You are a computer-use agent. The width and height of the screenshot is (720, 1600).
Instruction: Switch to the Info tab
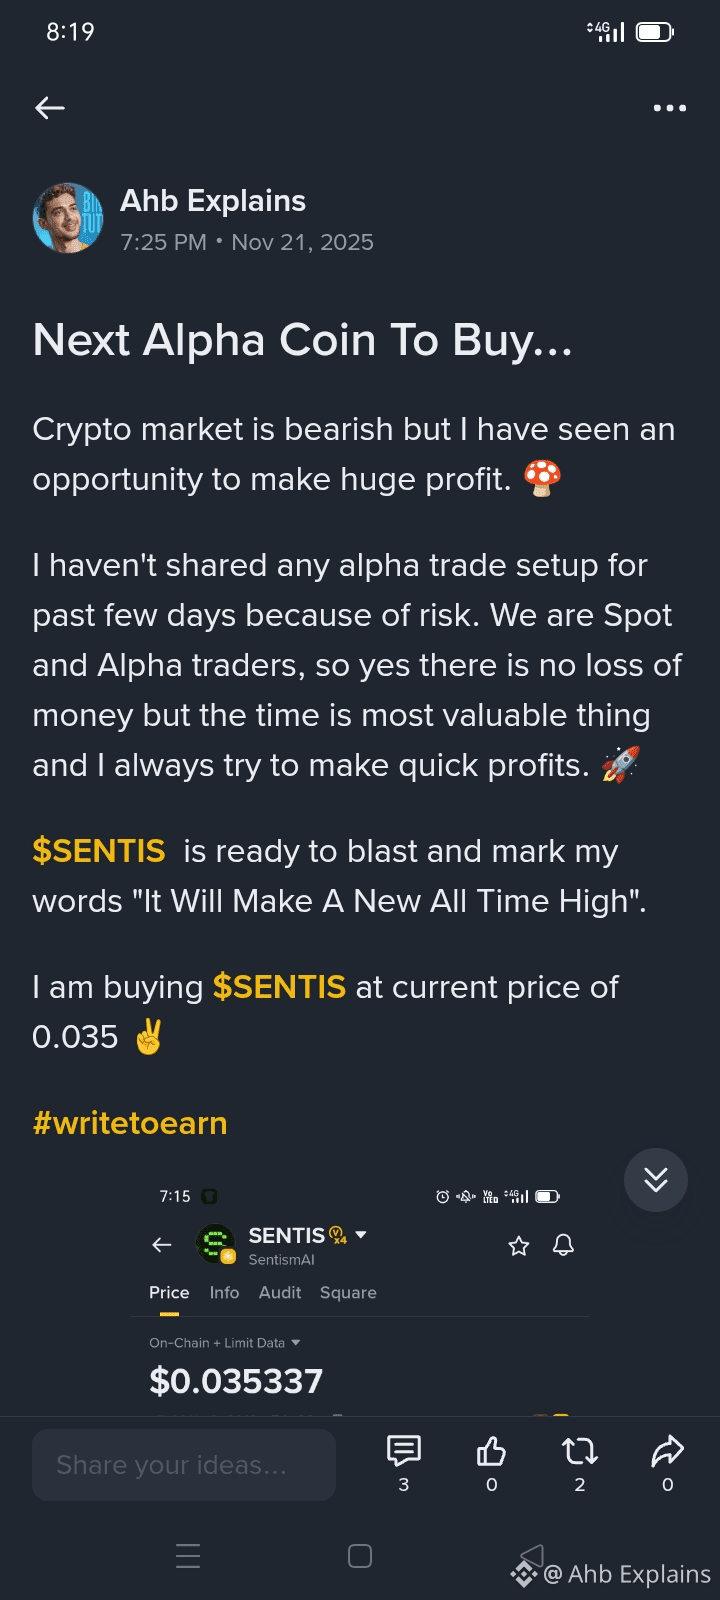224,1293
